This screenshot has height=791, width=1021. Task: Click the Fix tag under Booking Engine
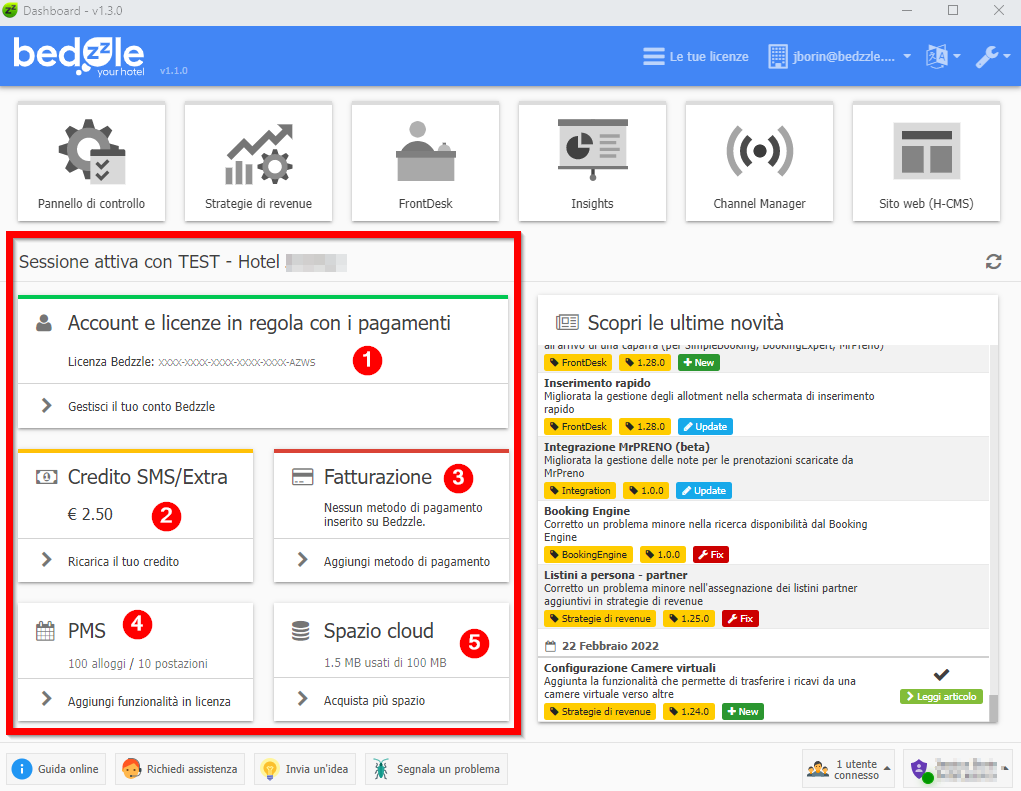click(710, 555)
